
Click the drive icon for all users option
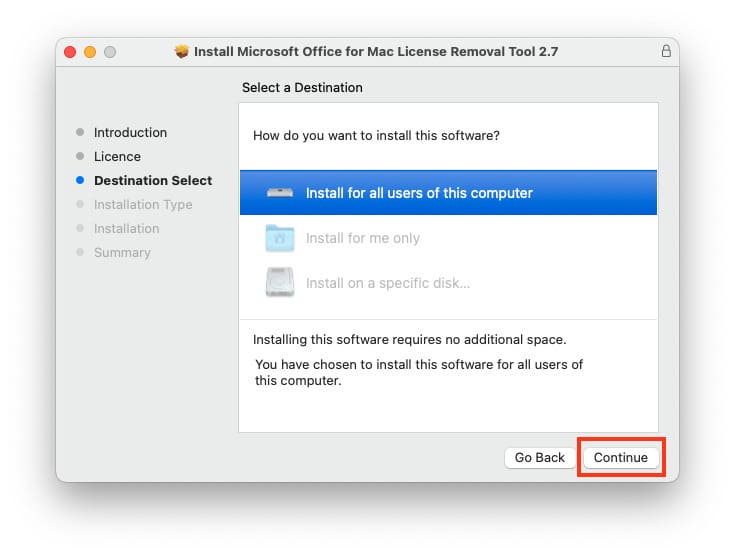click(x=280, y=193)
